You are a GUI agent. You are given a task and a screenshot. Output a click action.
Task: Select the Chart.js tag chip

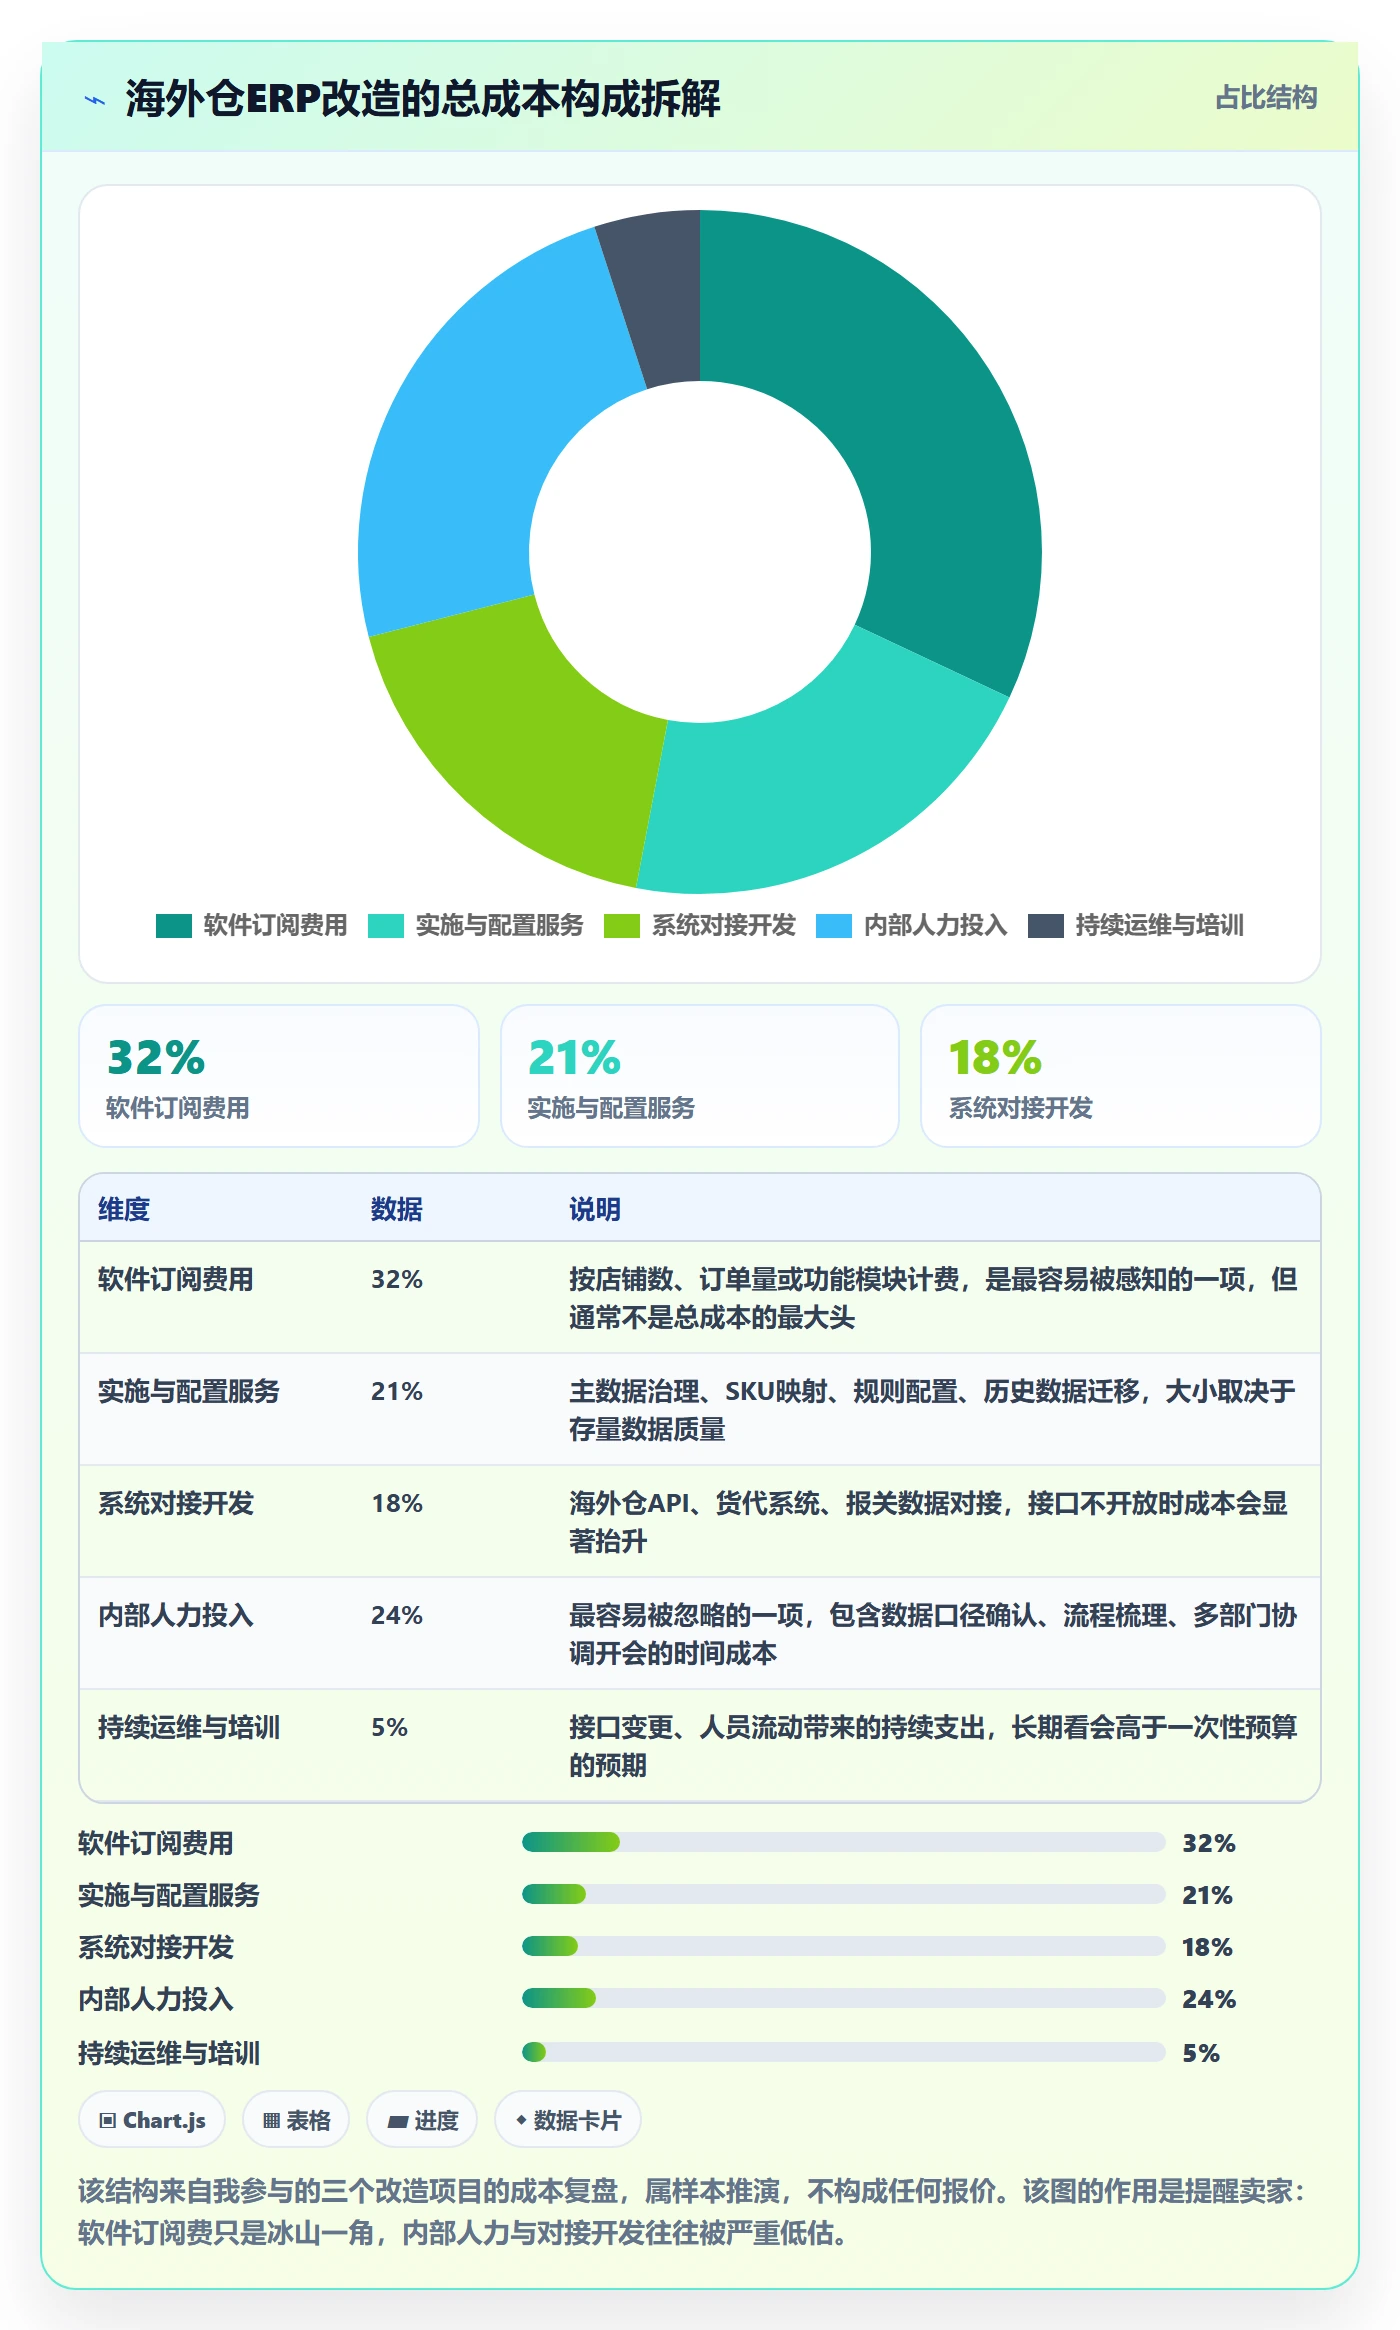152,2120
